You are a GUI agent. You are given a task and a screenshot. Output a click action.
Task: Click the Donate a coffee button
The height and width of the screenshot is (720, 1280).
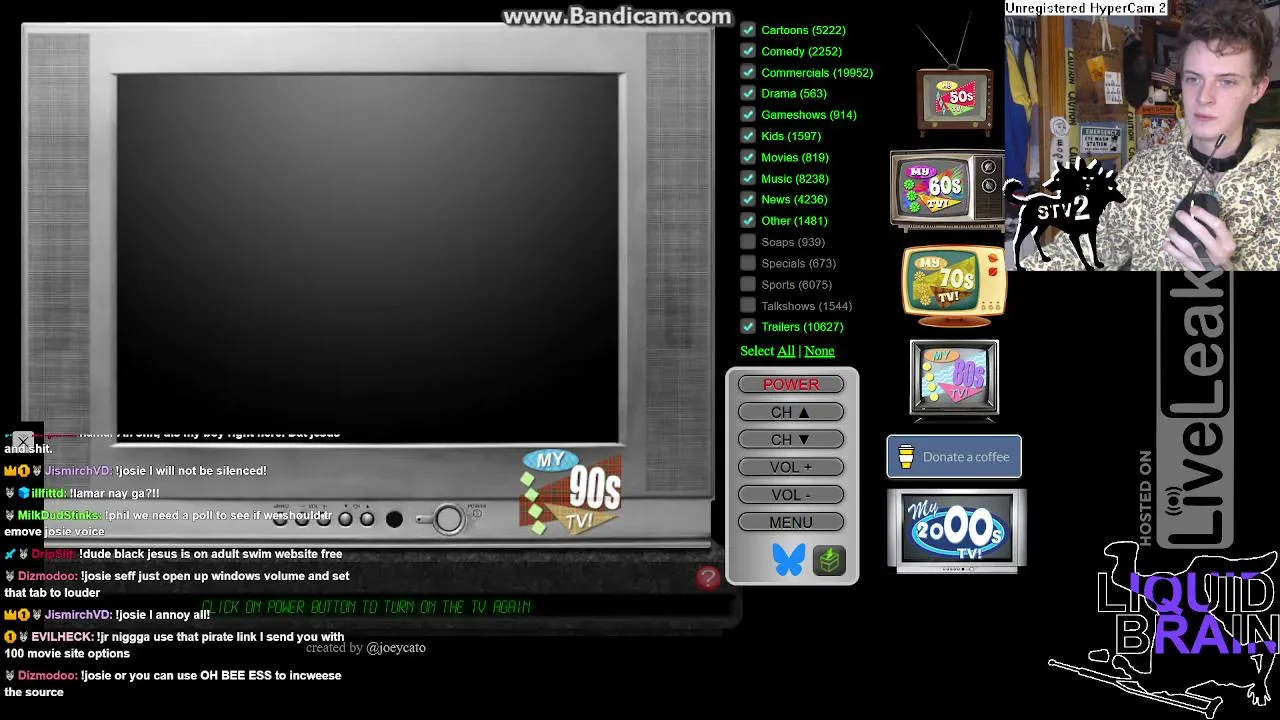[954, 457]
